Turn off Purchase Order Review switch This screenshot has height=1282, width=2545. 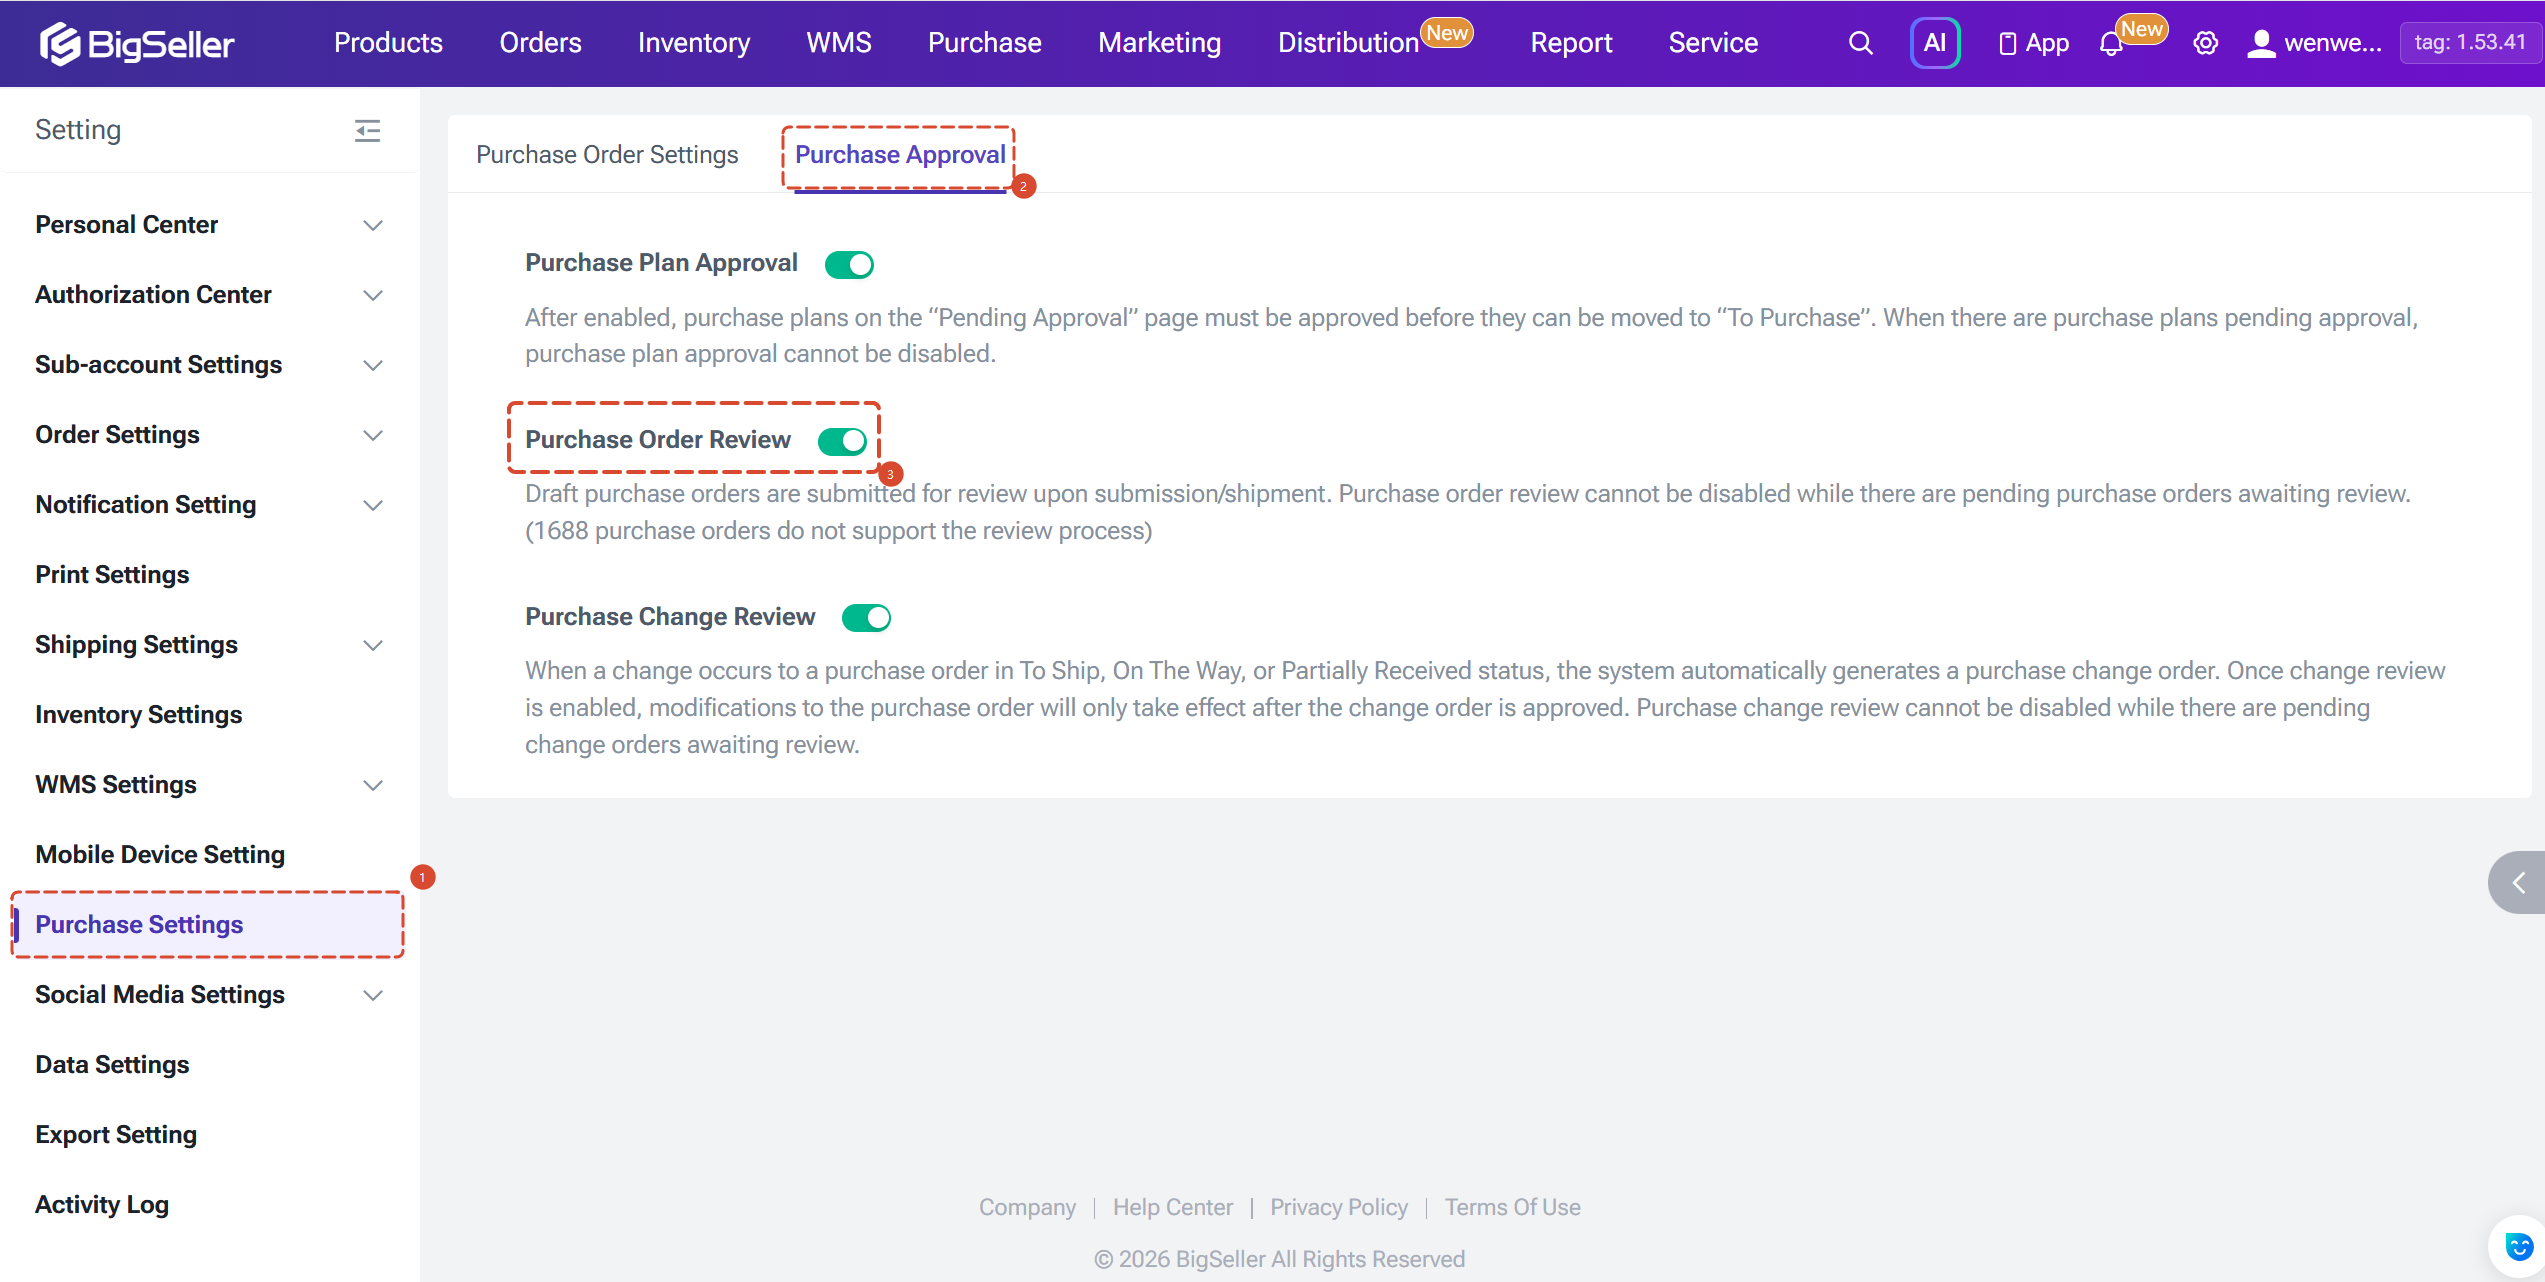842,441
